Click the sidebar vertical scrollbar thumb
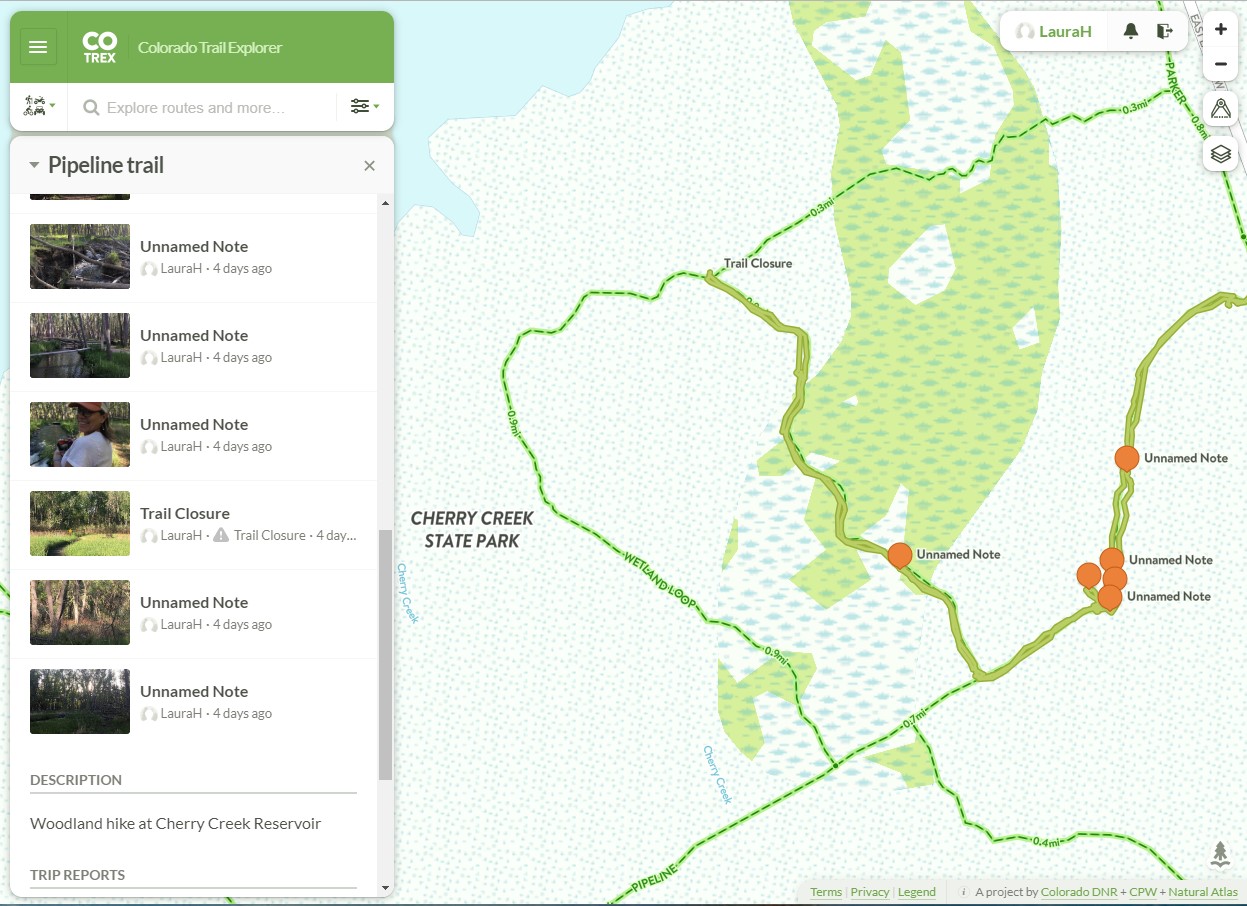The height and width of the screenshot is (906, 1247). 385,655
